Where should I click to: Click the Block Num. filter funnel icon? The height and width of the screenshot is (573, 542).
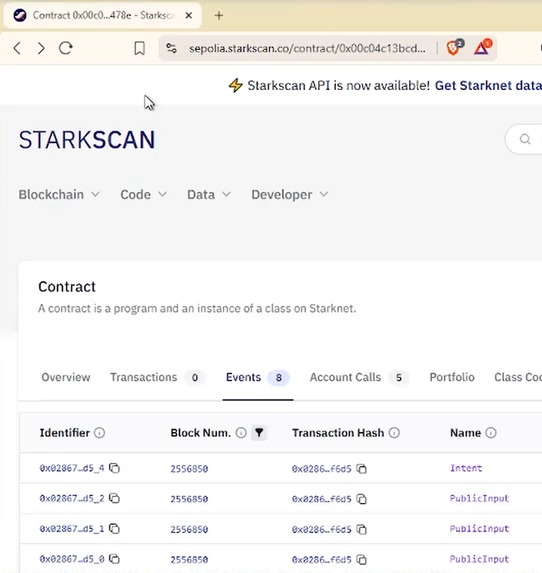(259, 433)
